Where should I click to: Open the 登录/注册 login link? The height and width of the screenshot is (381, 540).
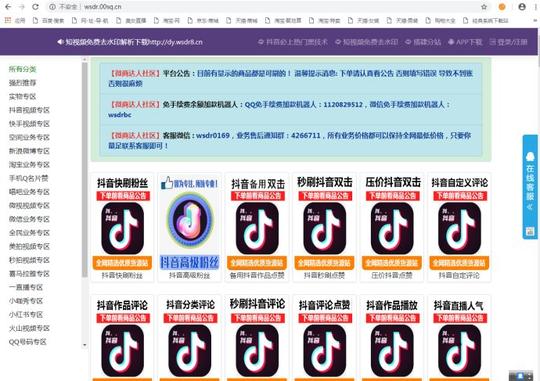[x=508, y=42]
